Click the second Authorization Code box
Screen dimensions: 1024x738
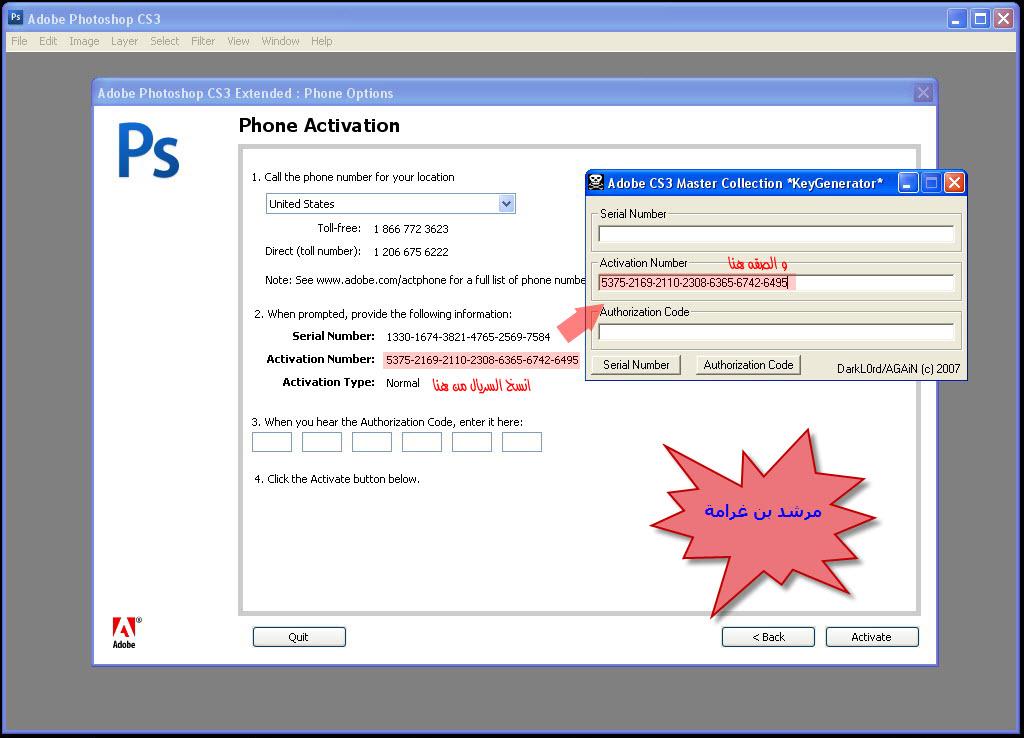322,442
